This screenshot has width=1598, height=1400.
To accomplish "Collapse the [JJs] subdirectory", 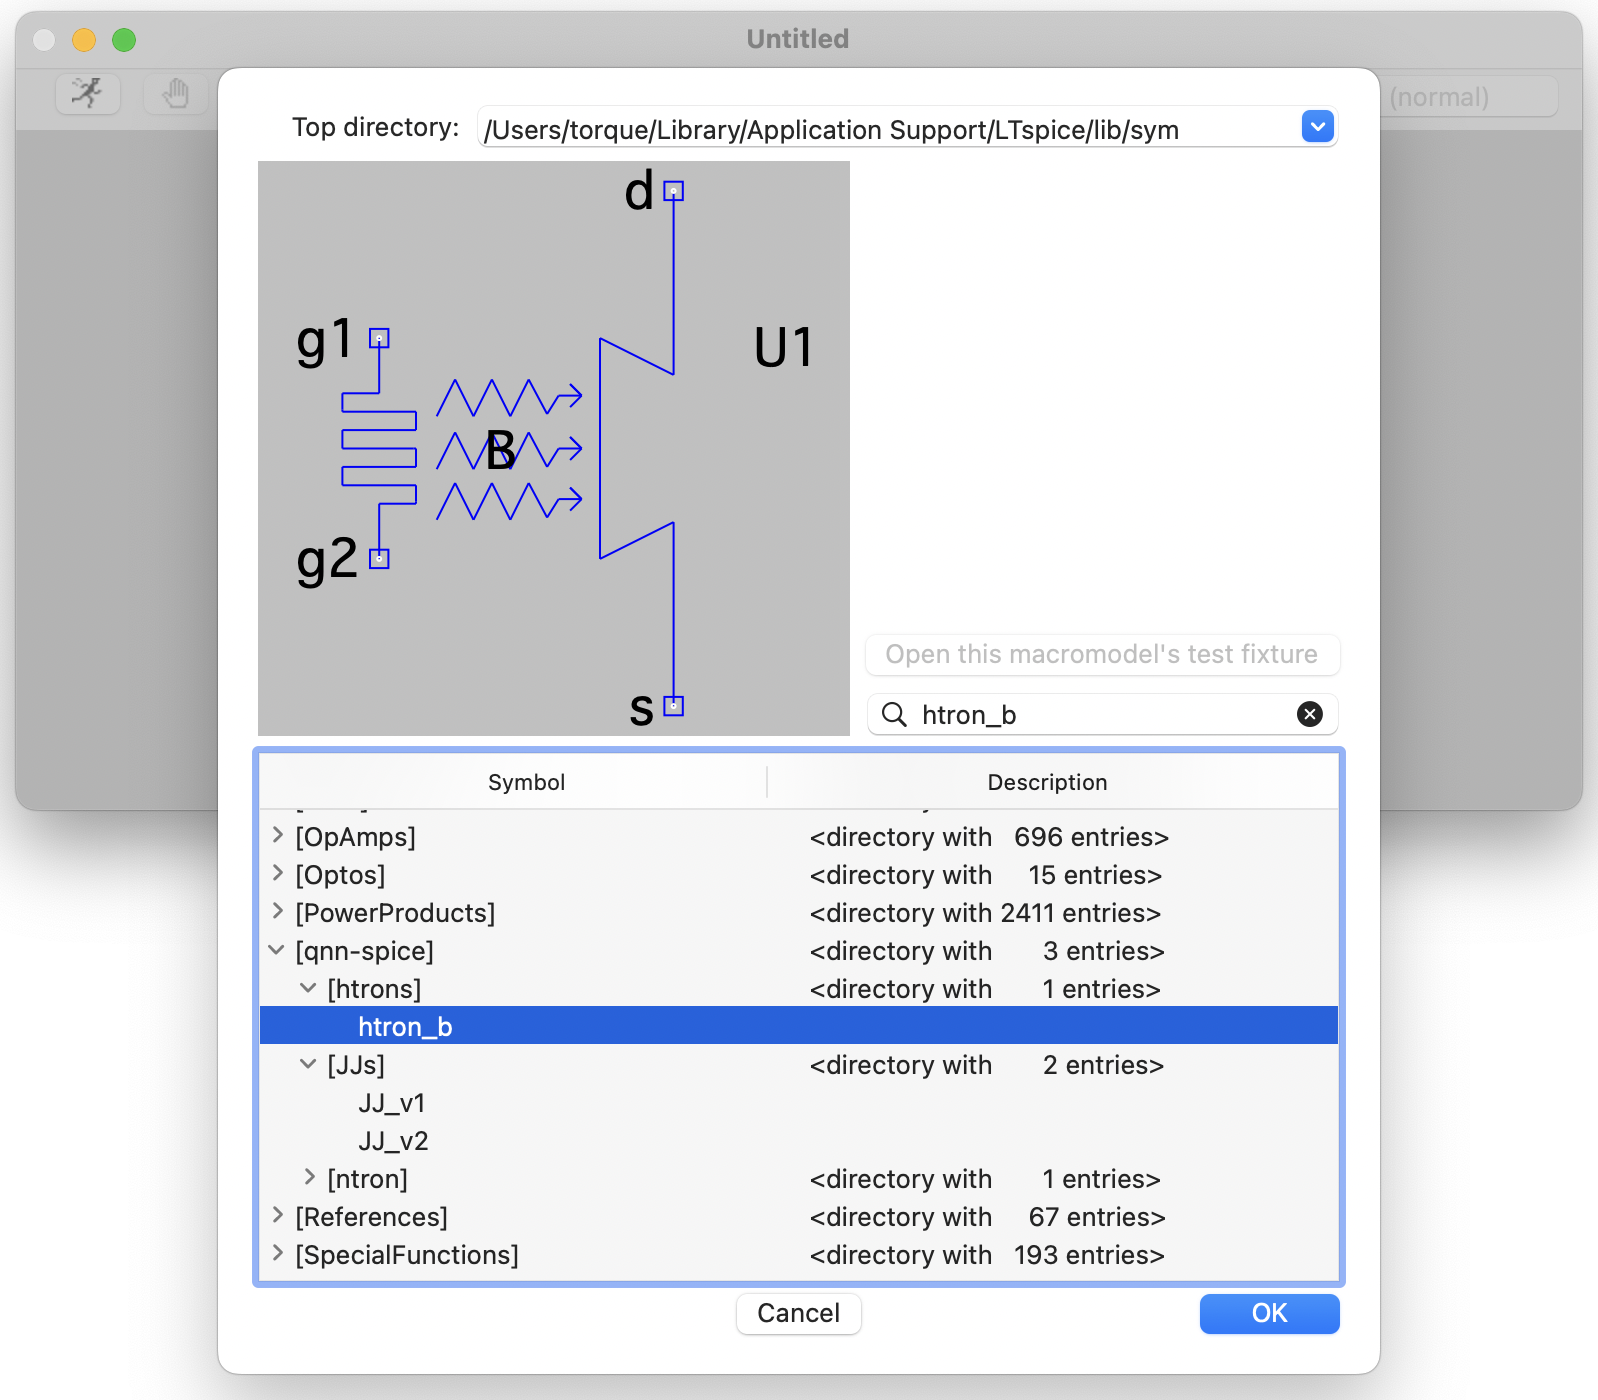I will click(x=309, y=1064).
